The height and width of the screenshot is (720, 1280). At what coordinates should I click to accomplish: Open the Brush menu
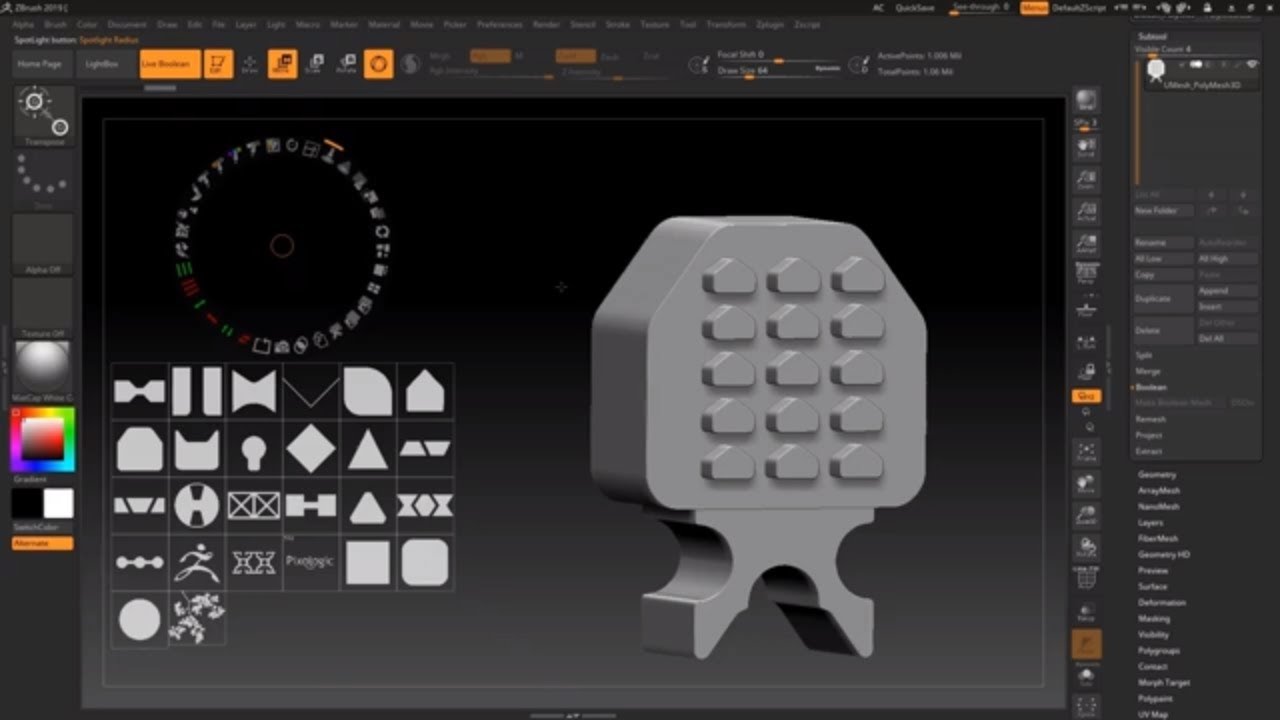tap(56, 24)
